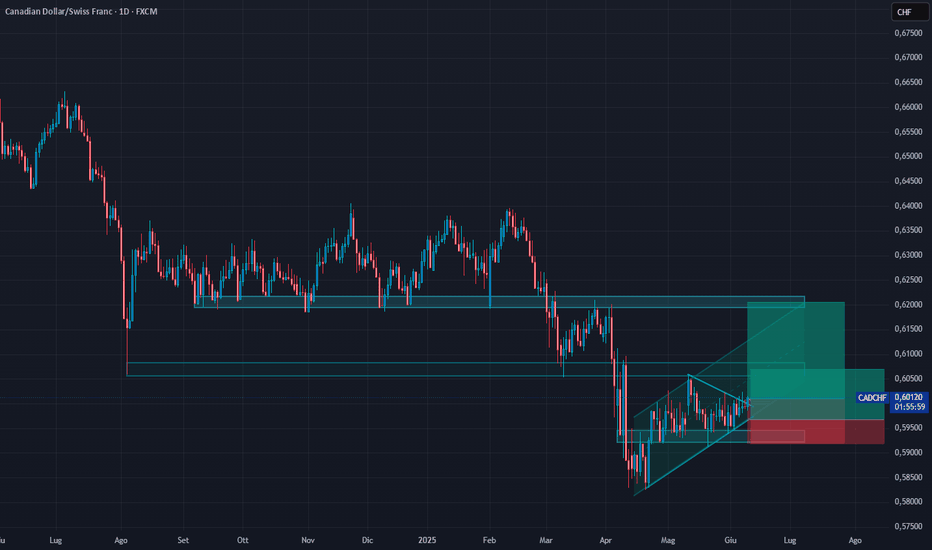Viewport: 932px width, 550px height.
Task: Click the Dic month label on time axis
Action: pyautogui.click(x=367, y=540)
